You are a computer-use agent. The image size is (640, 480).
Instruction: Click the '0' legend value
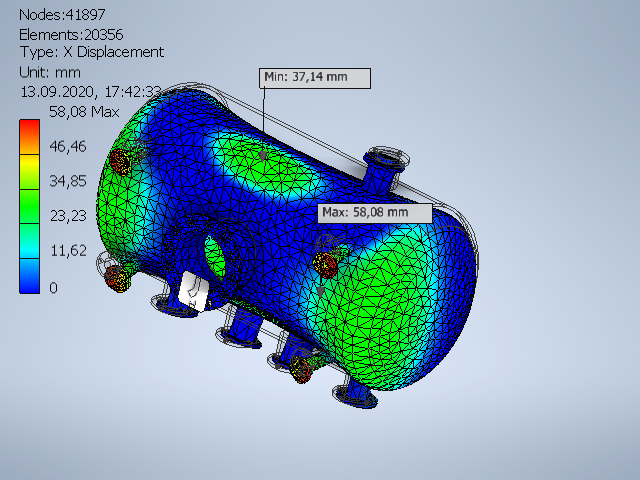[53, 288]
